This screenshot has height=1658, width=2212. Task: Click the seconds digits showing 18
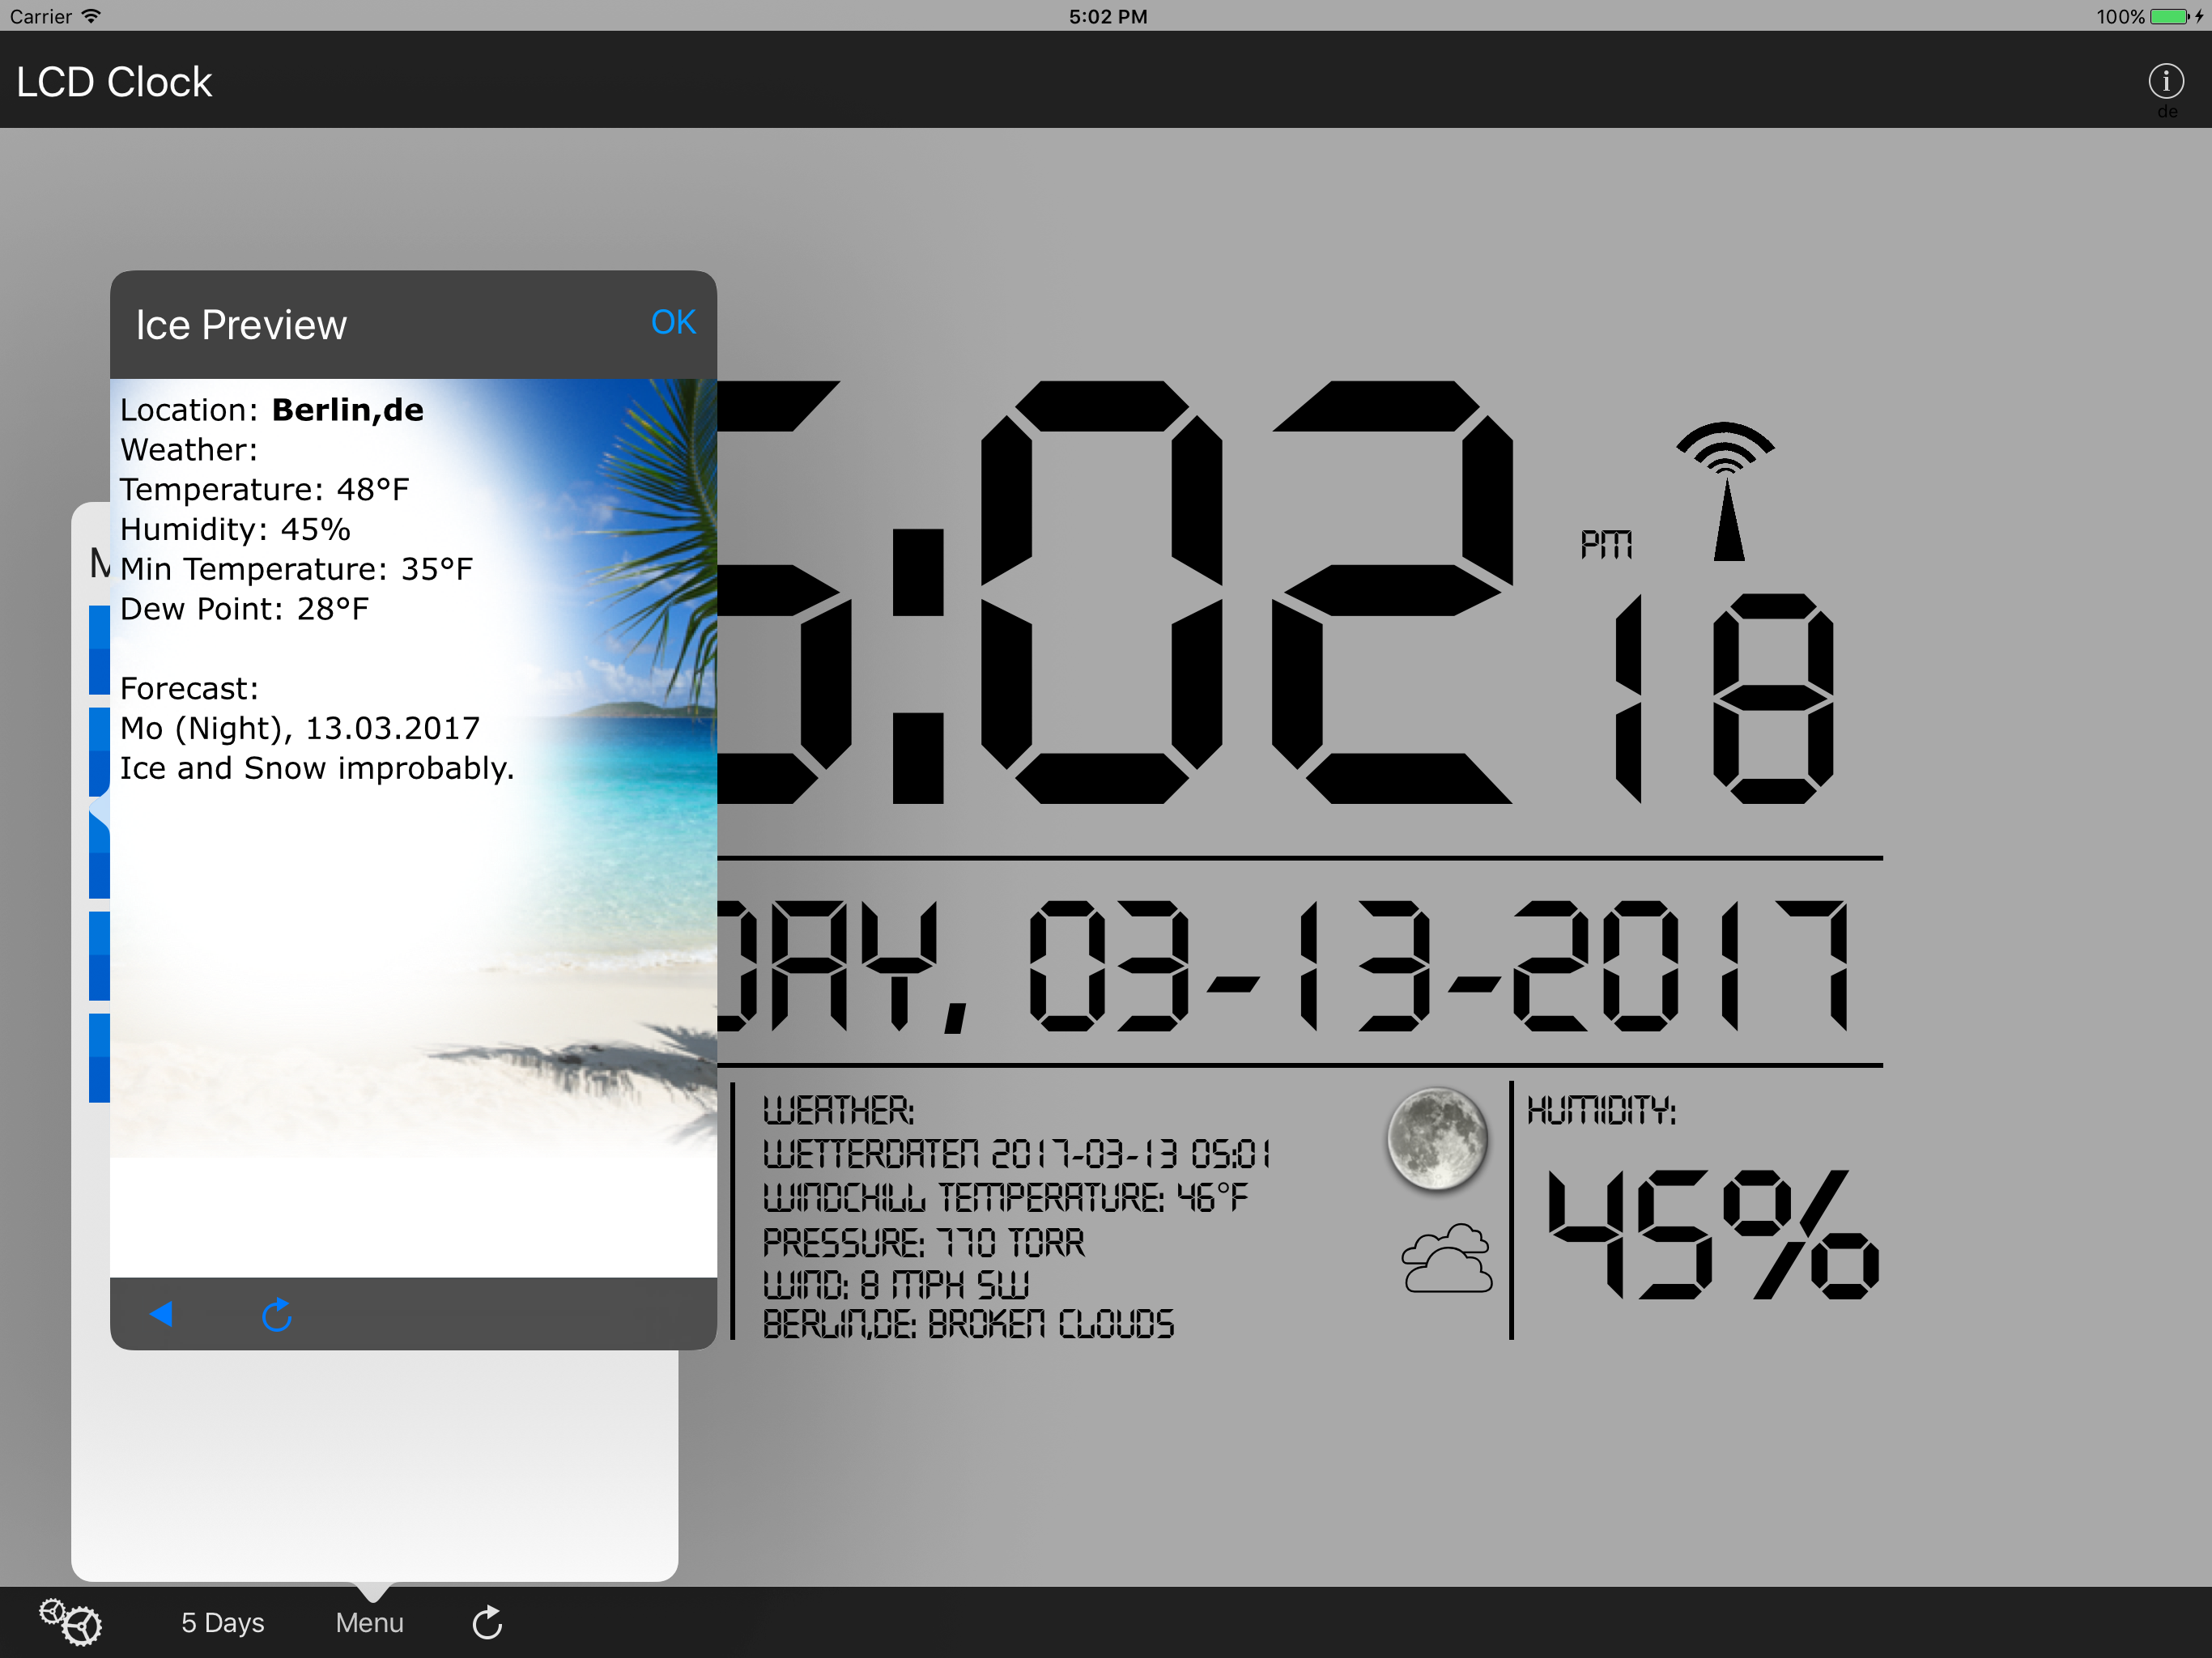pyautogui.click(x=1724, y=698)
